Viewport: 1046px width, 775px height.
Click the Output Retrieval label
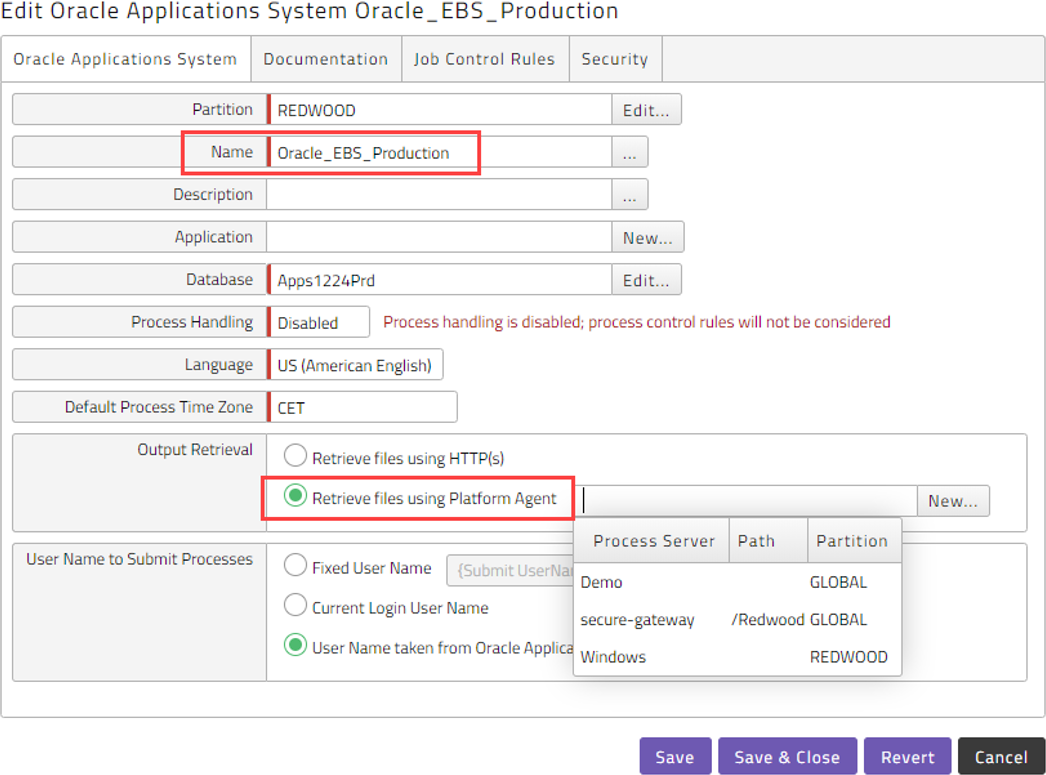[x=195, y=450]
